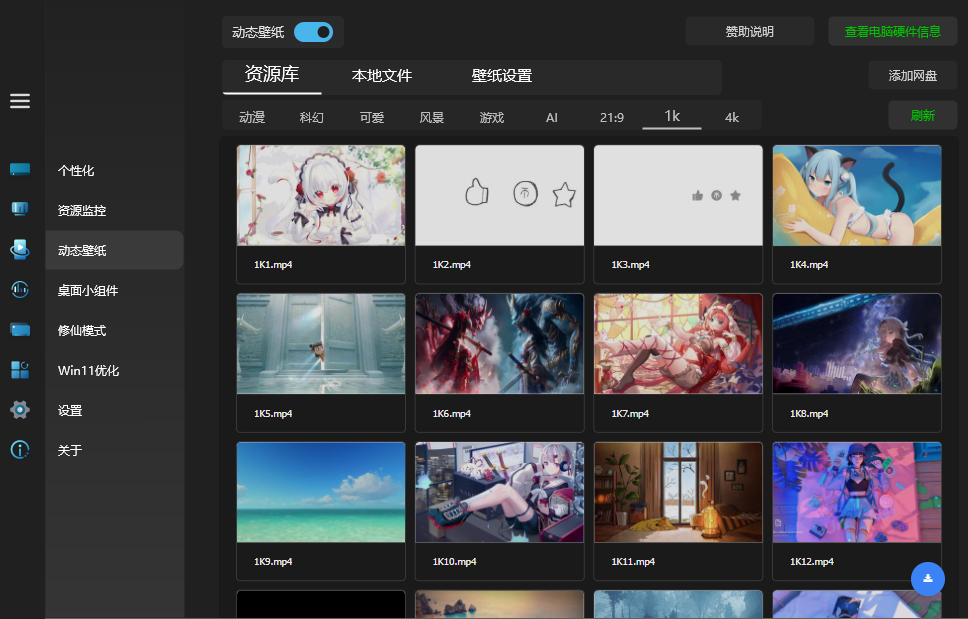Click the 1K7.mp4 file name
The height and width of the screenshot is (619, 968).
pyautogui.click(x=630, y=413)
